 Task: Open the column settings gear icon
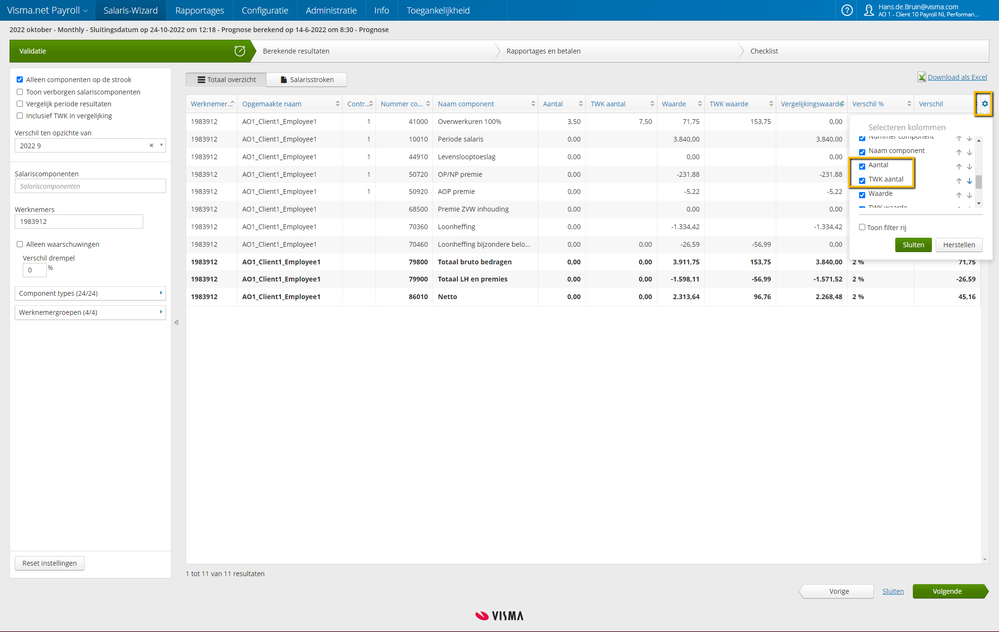984,104
